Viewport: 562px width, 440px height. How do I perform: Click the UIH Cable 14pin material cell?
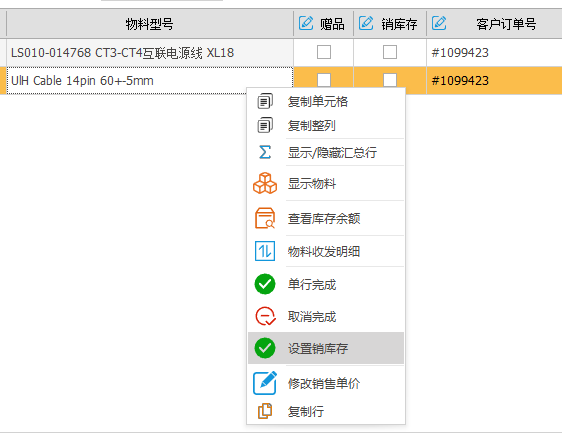(x=149, y=81)
